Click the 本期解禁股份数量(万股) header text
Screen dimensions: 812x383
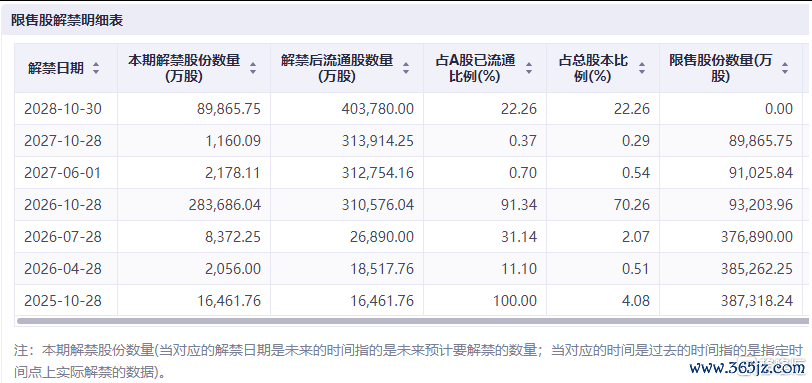coord(184,68)
